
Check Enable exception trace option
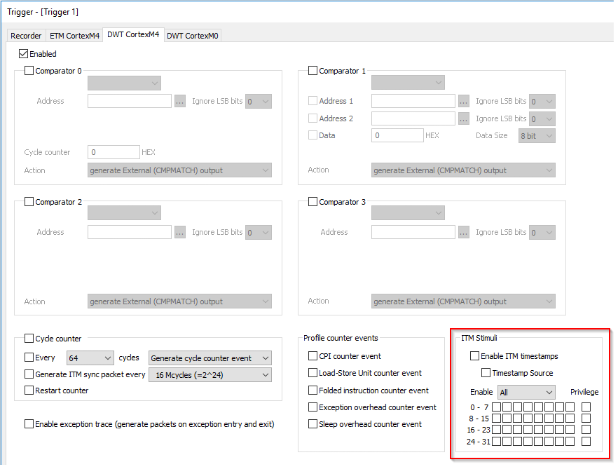[x=28, y=425]
